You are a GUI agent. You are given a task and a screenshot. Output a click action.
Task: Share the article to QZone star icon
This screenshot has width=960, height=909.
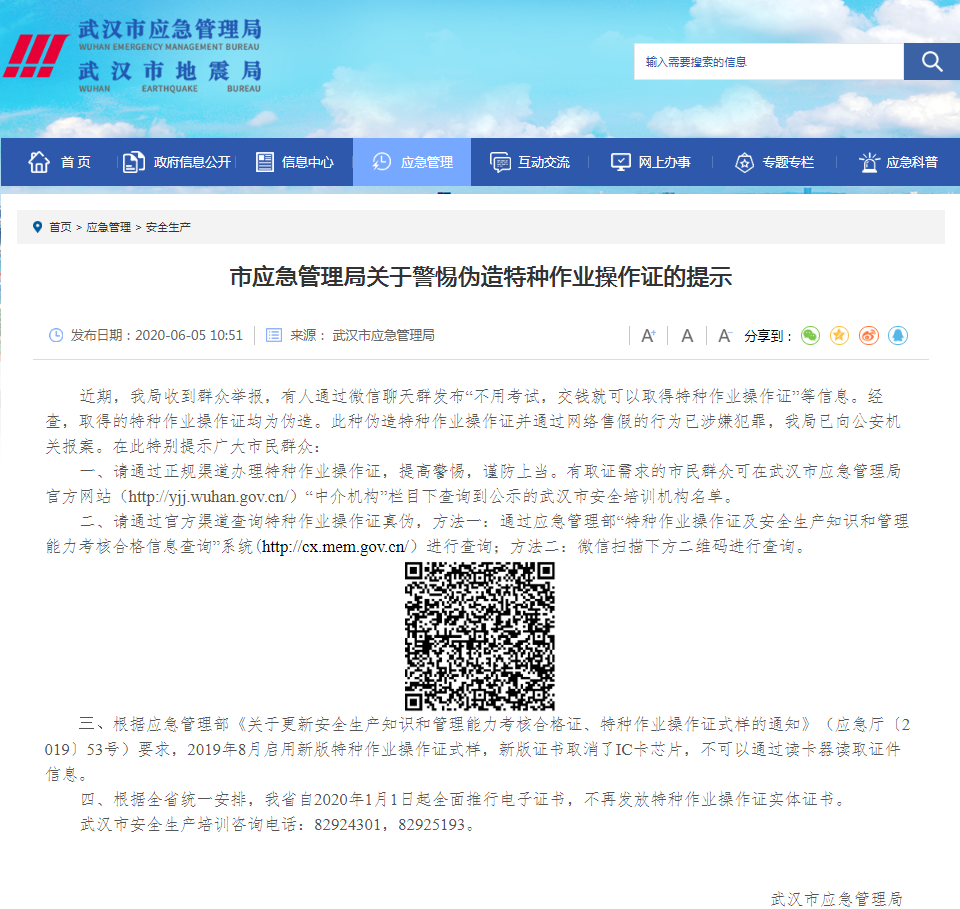pos(839,335)
